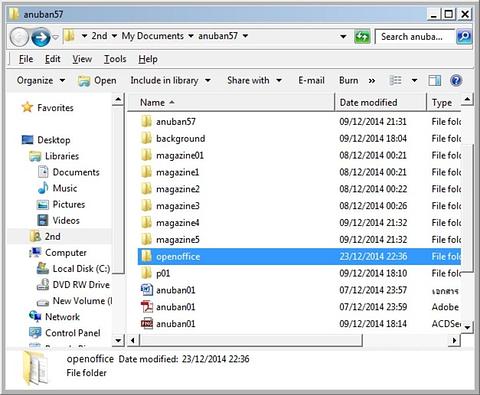The image size is (480, 395).
Task: Click the Control Panel icon
Action: (x=35, y=333)
